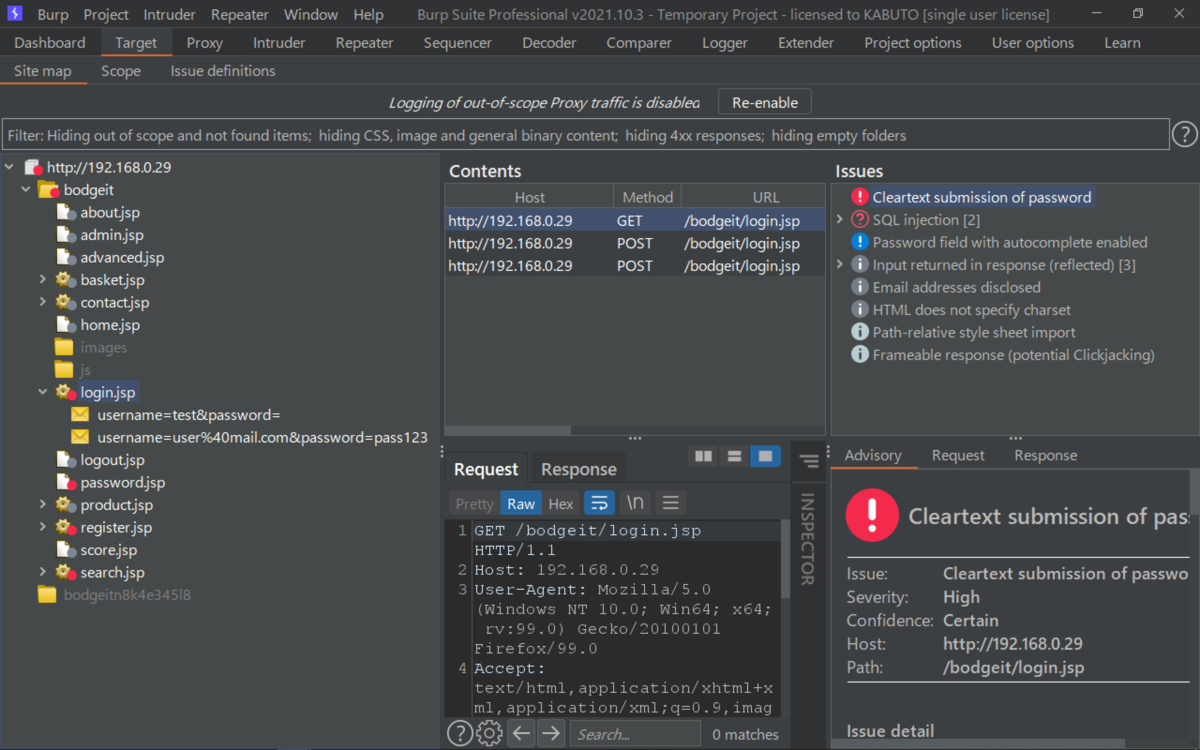
Task: Expand Input returned in response issue group
Action: pos(840,265)
